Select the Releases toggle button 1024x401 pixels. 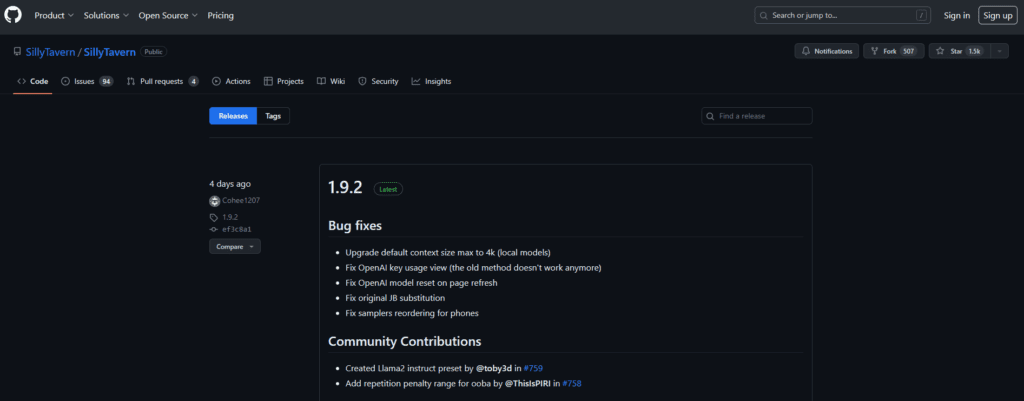(x=233, y=116)
